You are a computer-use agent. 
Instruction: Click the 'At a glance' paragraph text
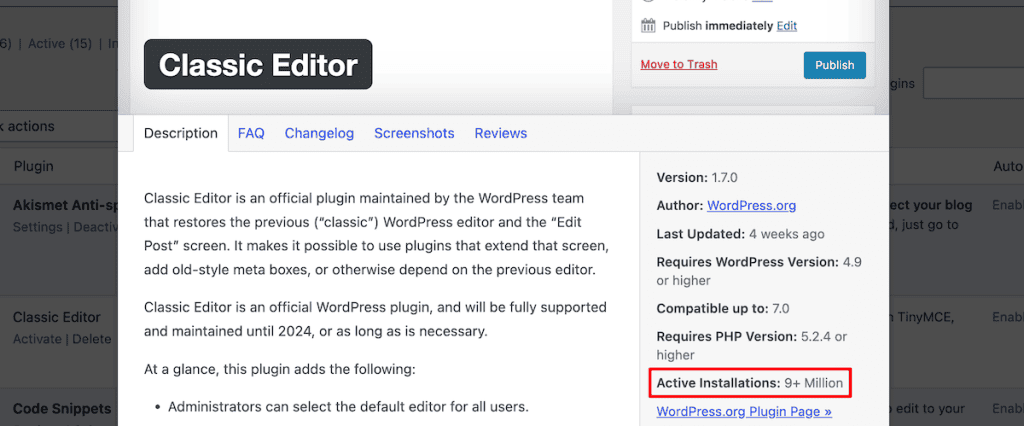pyautogui.click(x=280, y=369)
